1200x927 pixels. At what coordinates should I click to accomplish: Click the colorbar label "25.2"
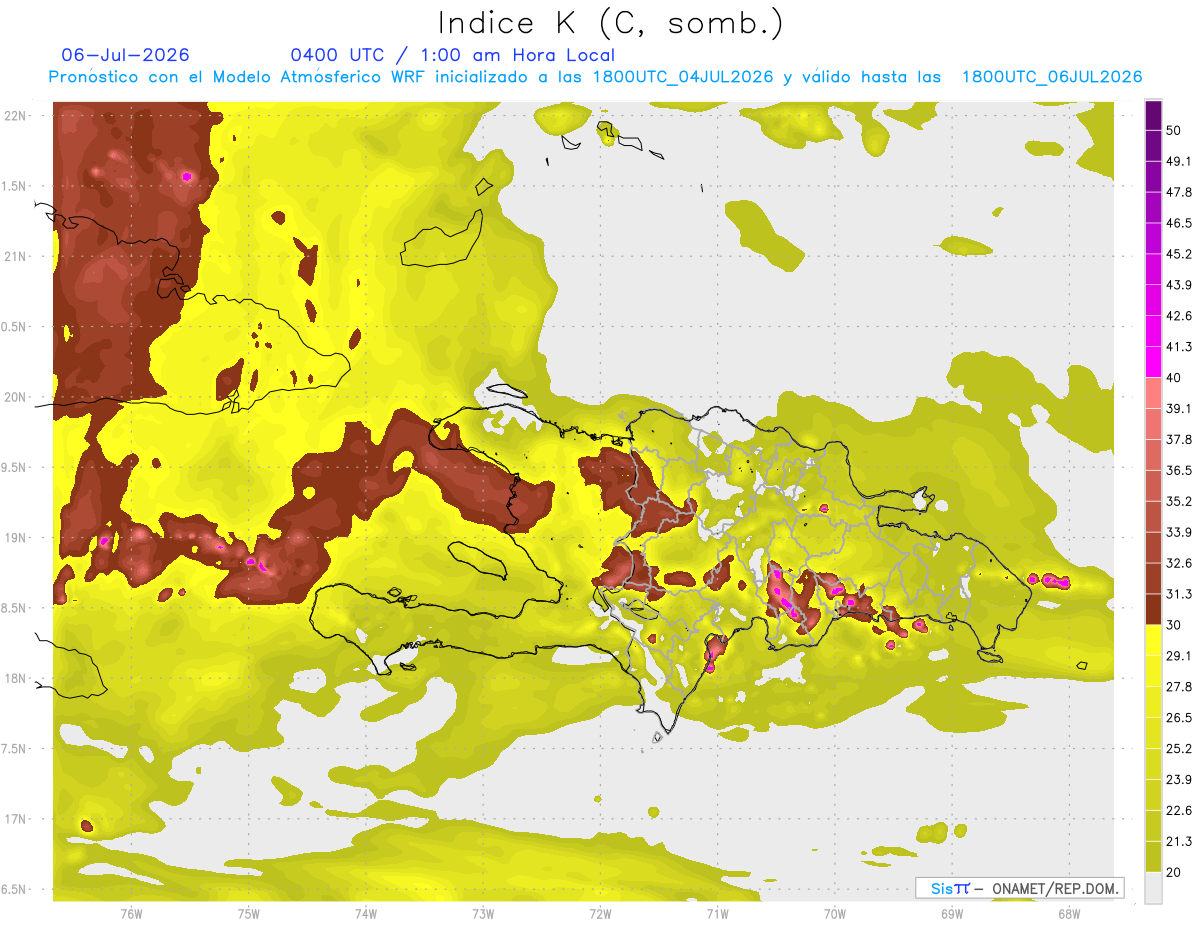(x=1179, y=748)
